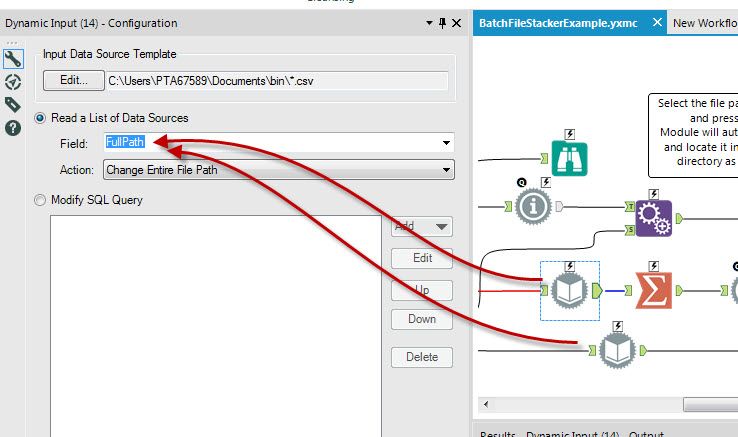Click the Down button
This screenshot has width=738, height=437.
coord(422,319)
